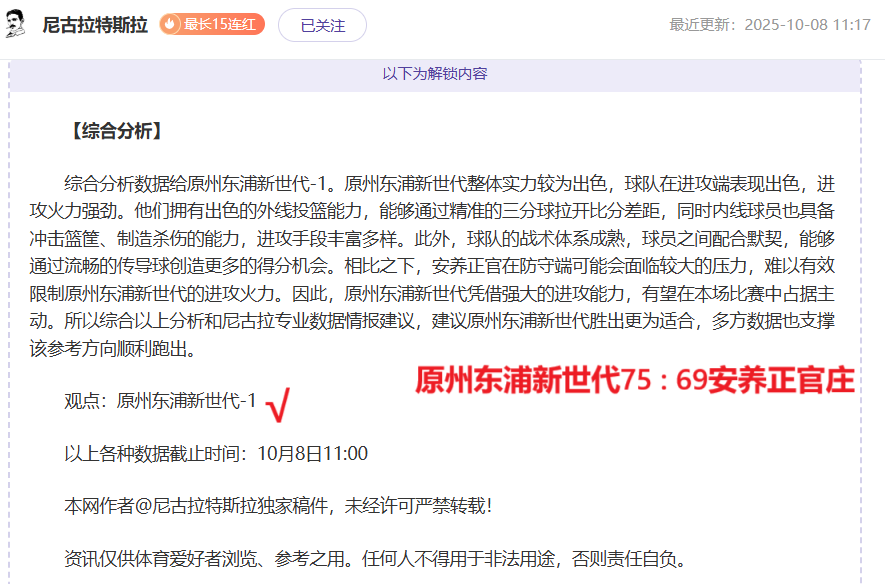Open the 尼古拉特斯拉 author name link
The image size is (885, 584).
tap(95, 25)
